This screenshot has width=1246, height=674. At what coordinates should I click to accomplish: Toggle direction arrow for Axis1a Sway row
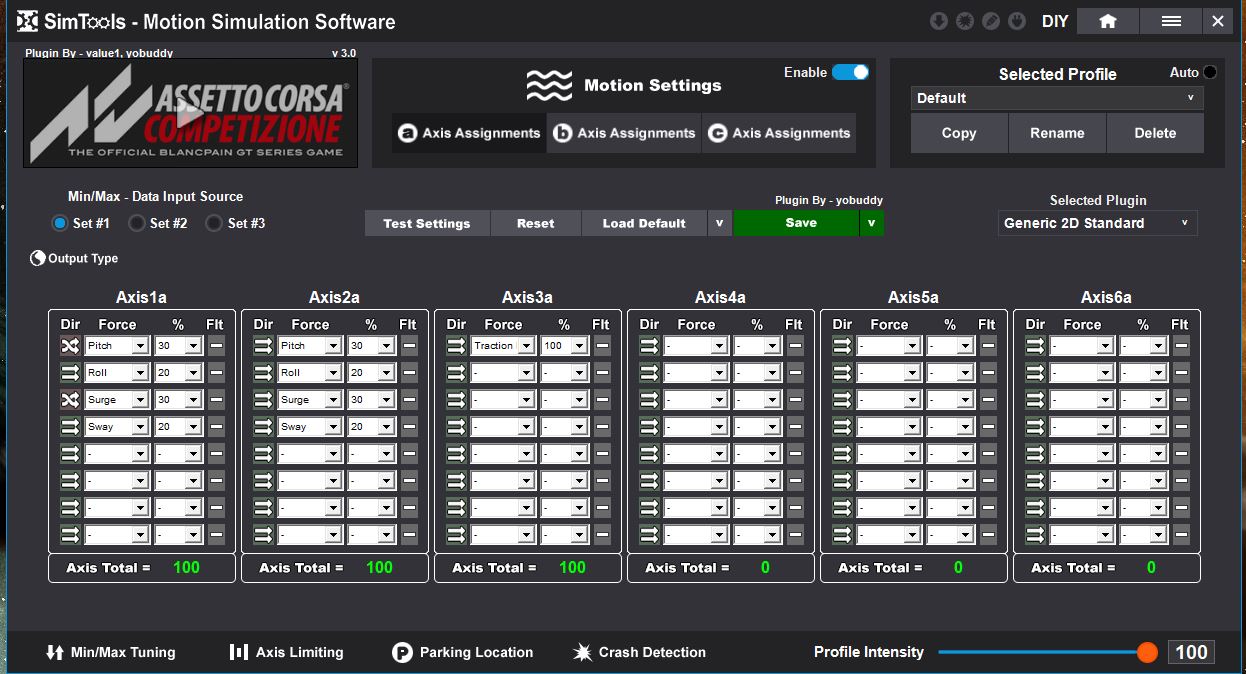pos(69,426)
